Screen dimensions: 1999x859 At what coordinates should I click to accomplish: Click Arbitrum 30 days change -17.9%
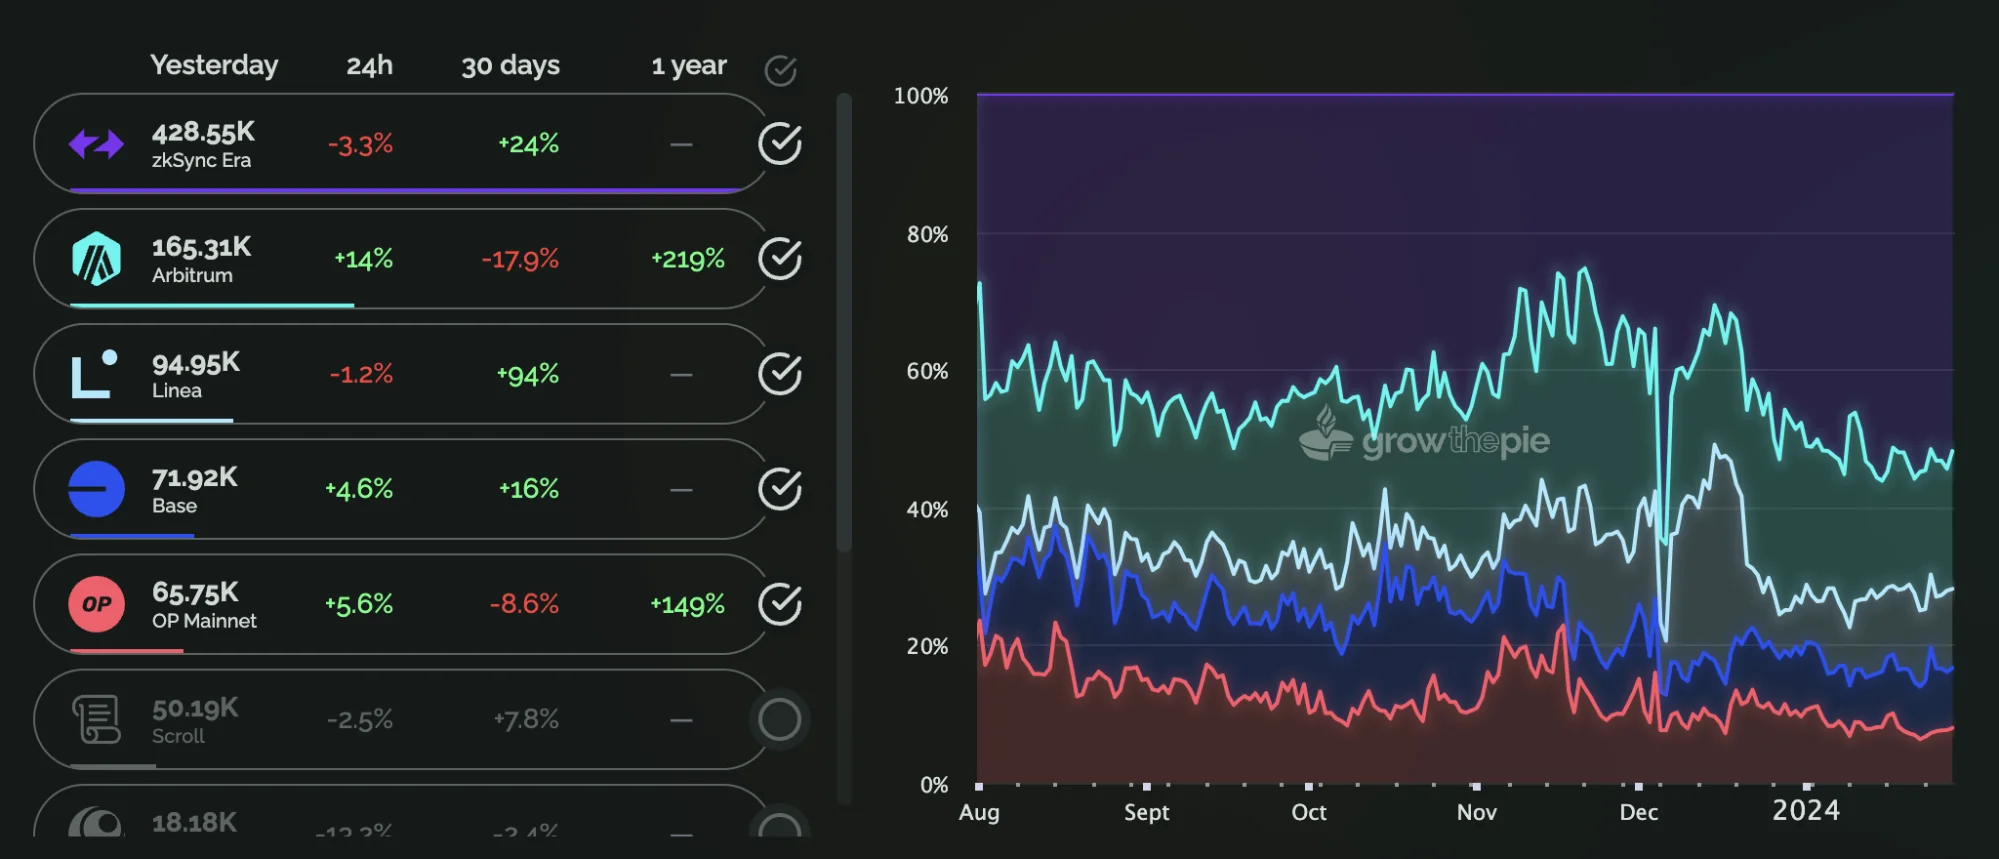[x=520, y=260]
